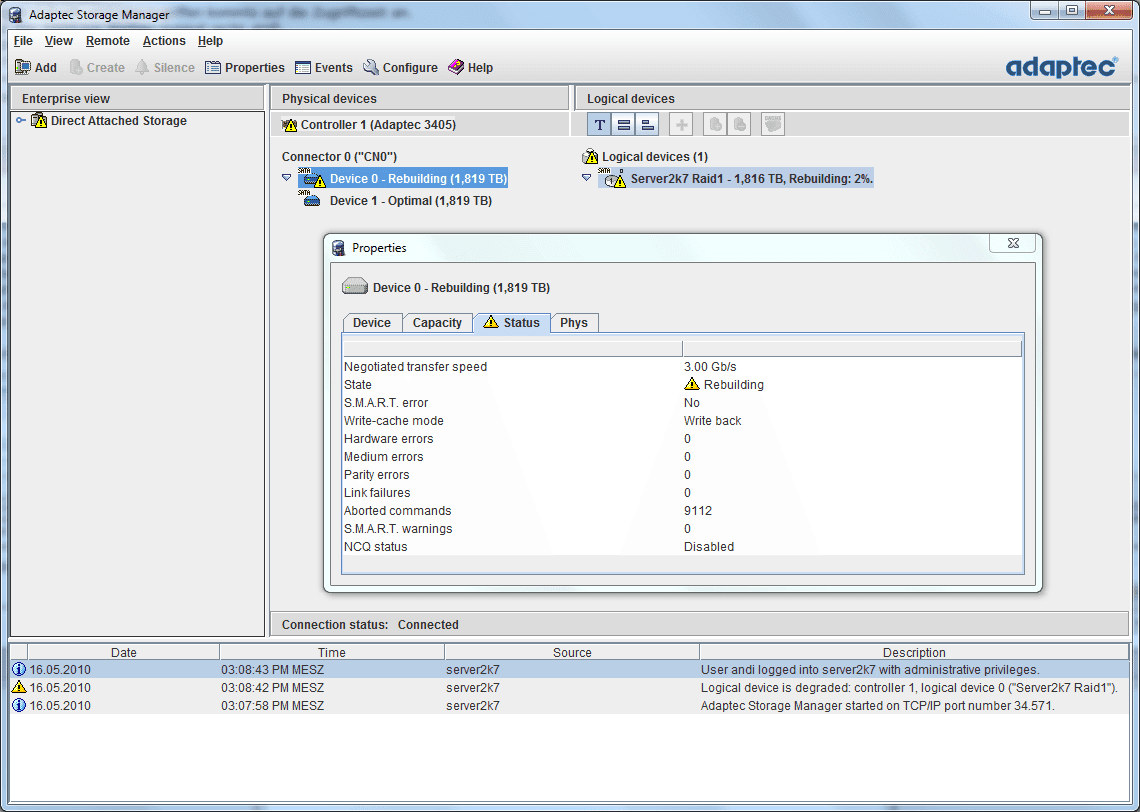Select the Status tab
This screenshot has width=1140, height=812.
pyautogui.click(x=512, y=322)
